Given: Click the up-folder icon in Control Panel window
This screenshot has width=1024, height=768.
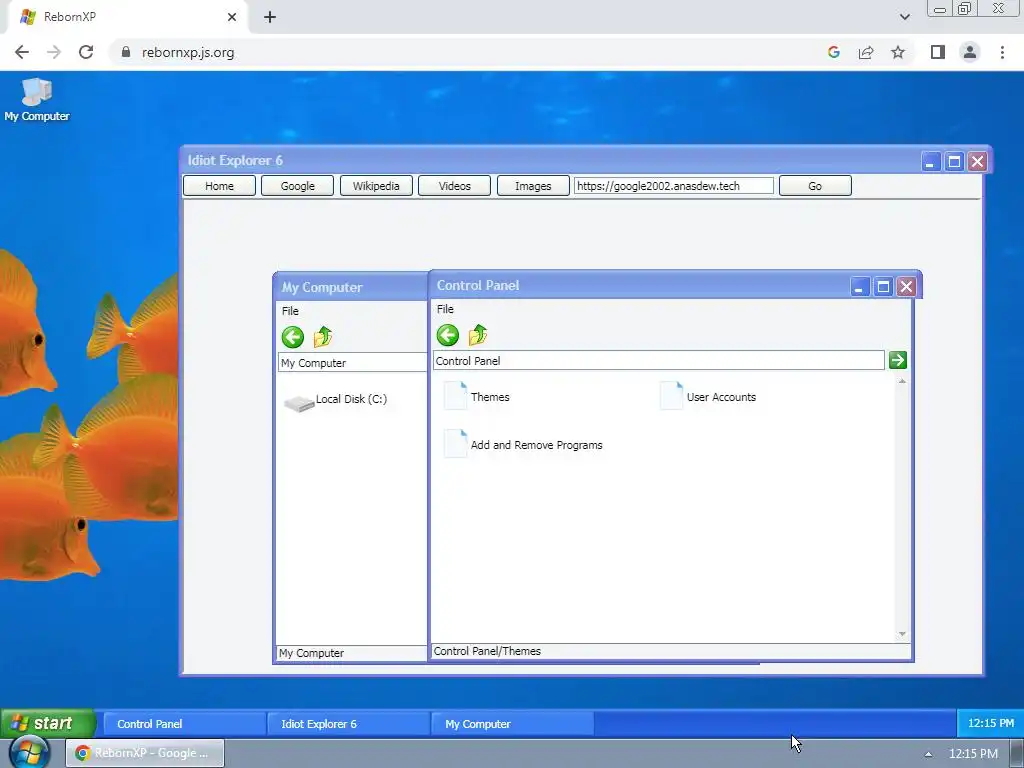Looking at the screenshot, I should [x=478, y=334].
